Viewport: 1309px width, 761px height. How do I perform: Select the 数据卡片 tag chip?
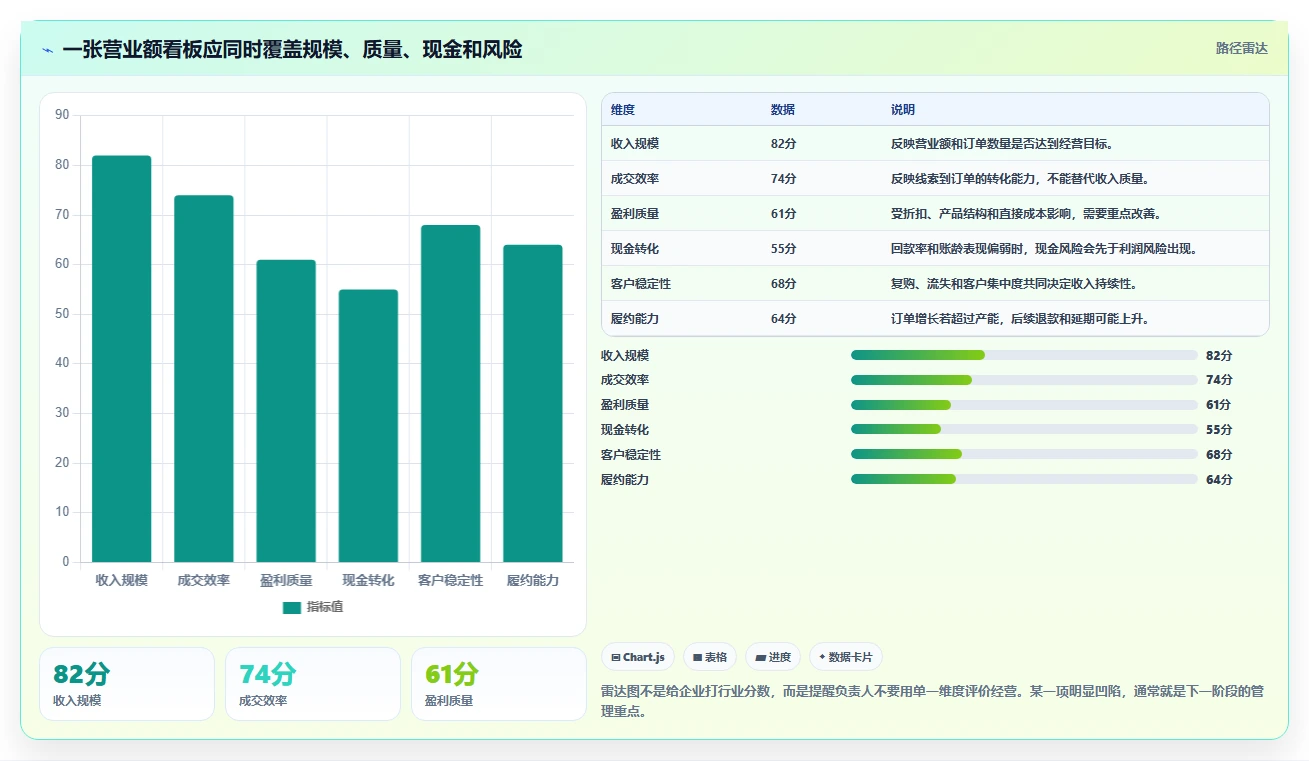[846, 657]
